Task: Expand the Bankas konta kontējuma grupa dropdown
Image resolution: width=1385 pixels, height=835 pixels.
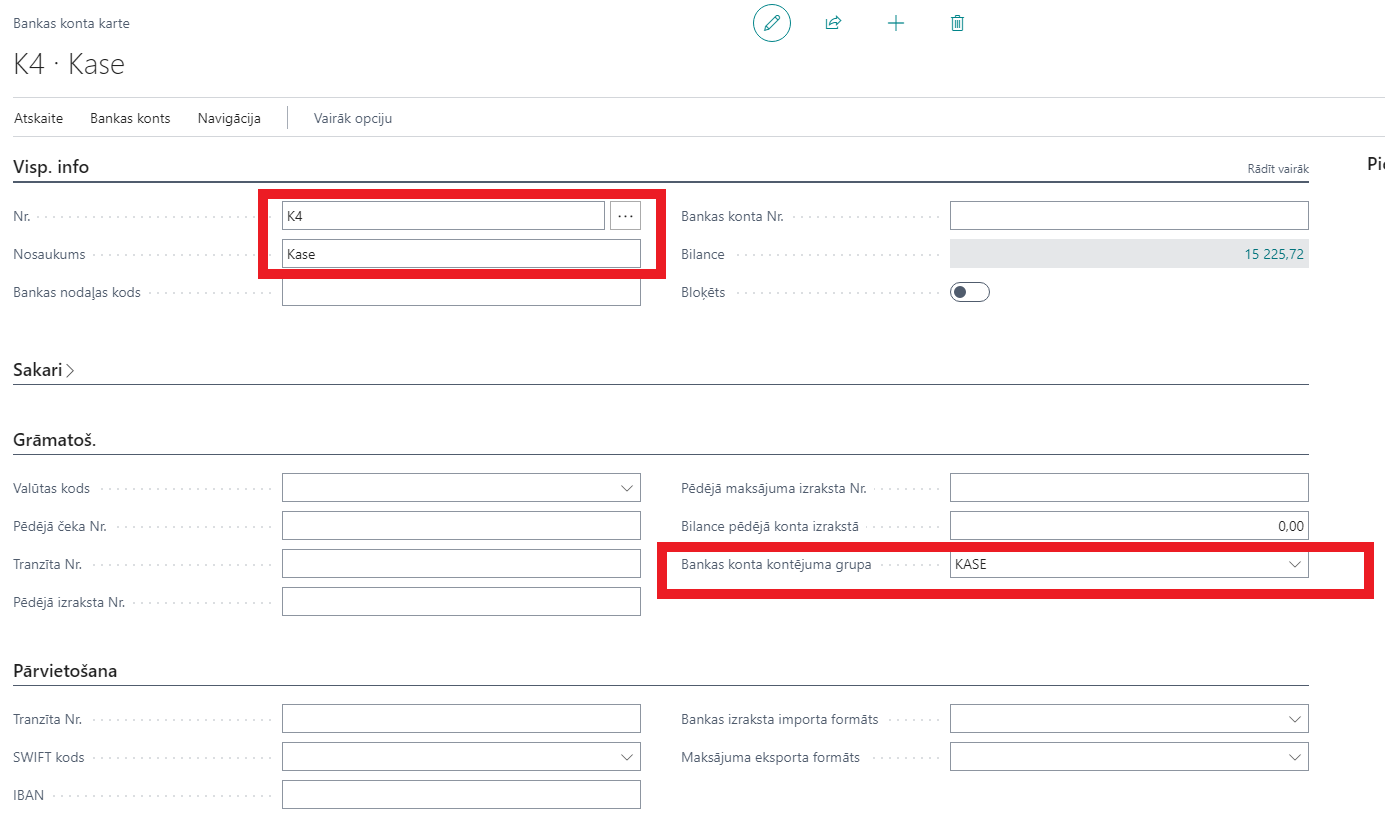Action: coord(1295,564)
